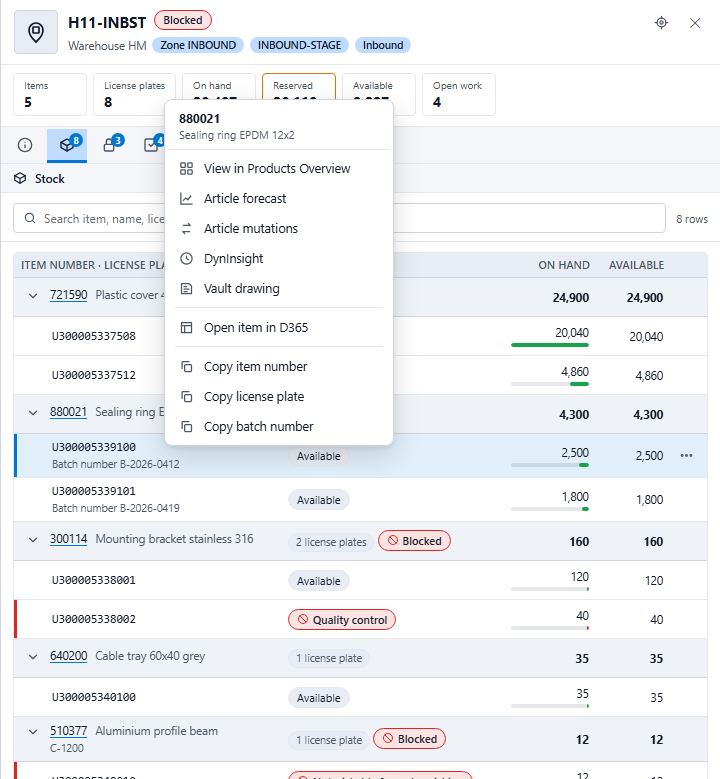Collapse item 880021 Sealing ring group

33,413
